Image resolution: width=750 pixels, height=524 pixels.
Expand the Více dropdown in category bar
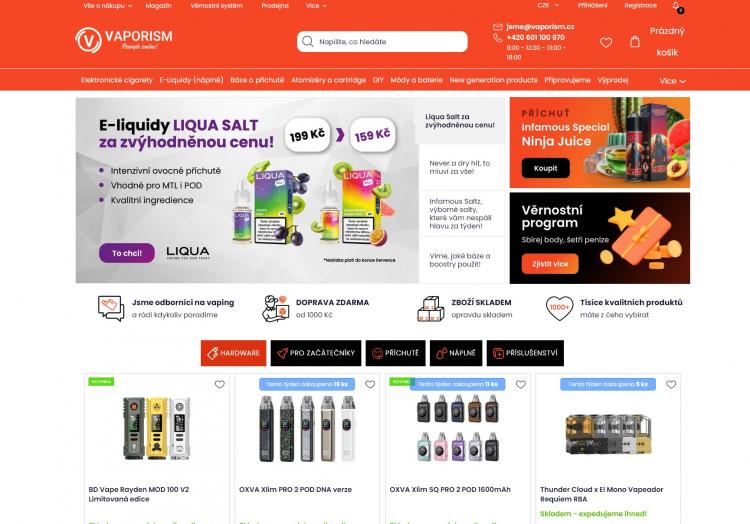672,81
